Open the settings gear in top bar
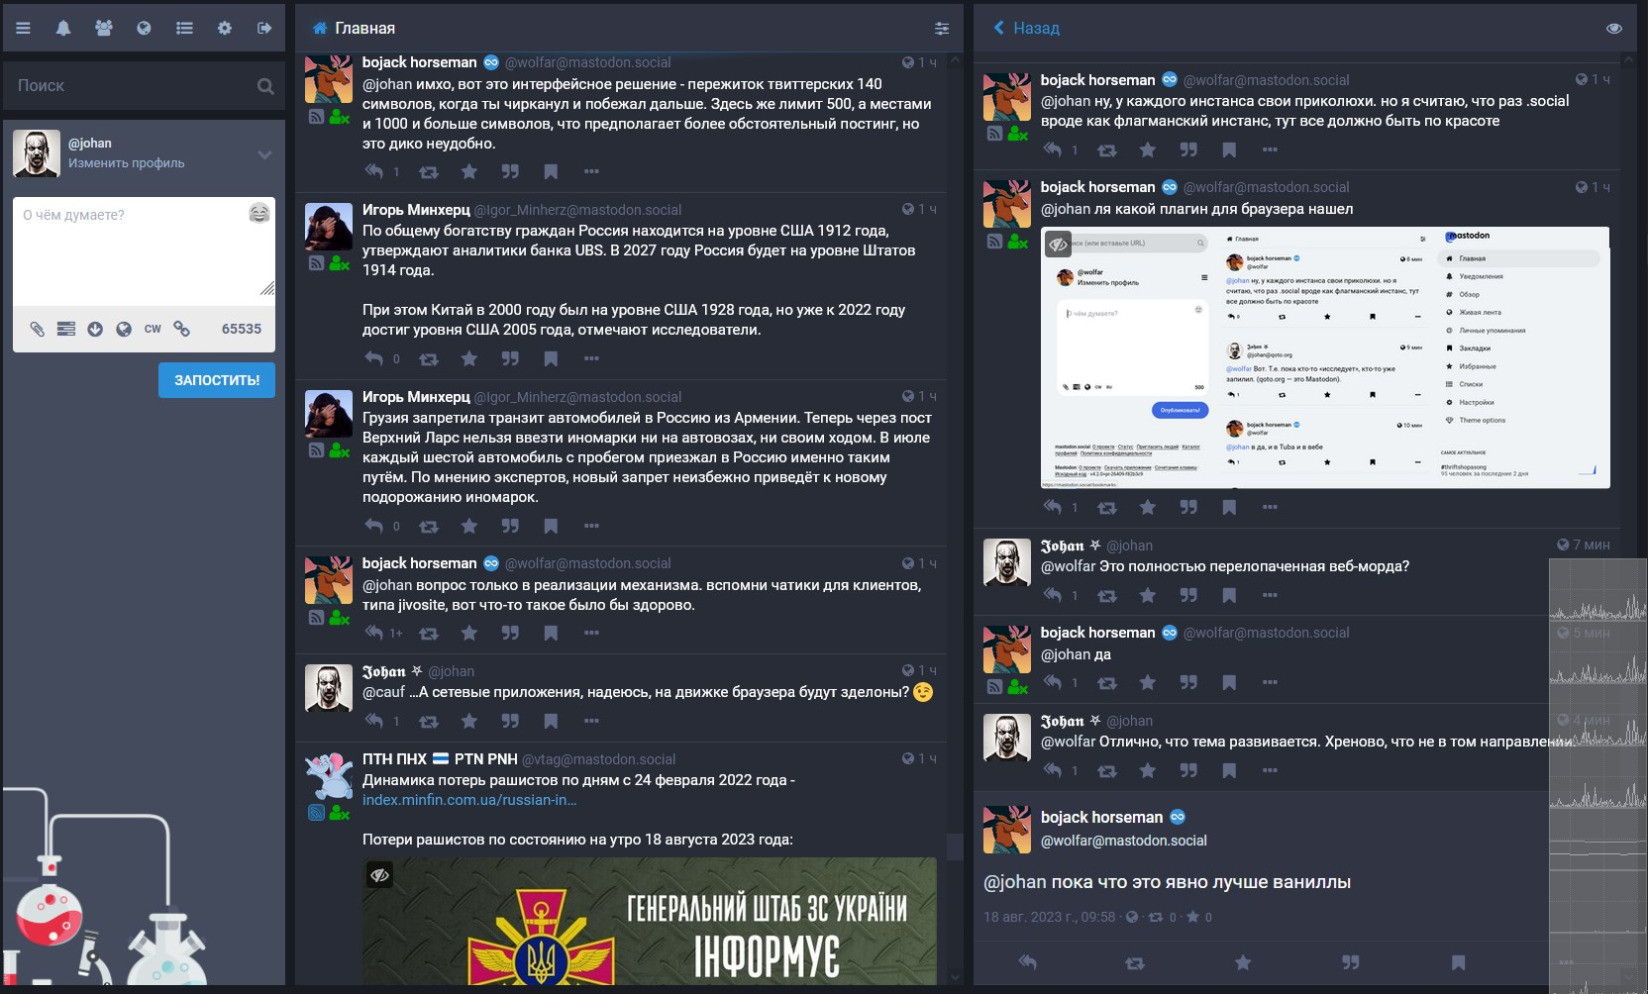Viewport: 1648px width, 994px height. [224, 28]
